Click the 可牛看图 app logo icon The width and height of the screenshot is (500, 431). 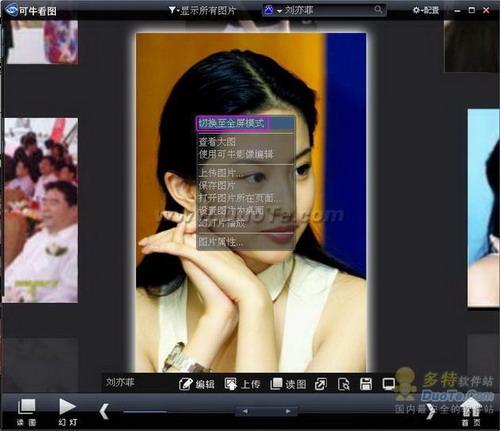(11, 10)
